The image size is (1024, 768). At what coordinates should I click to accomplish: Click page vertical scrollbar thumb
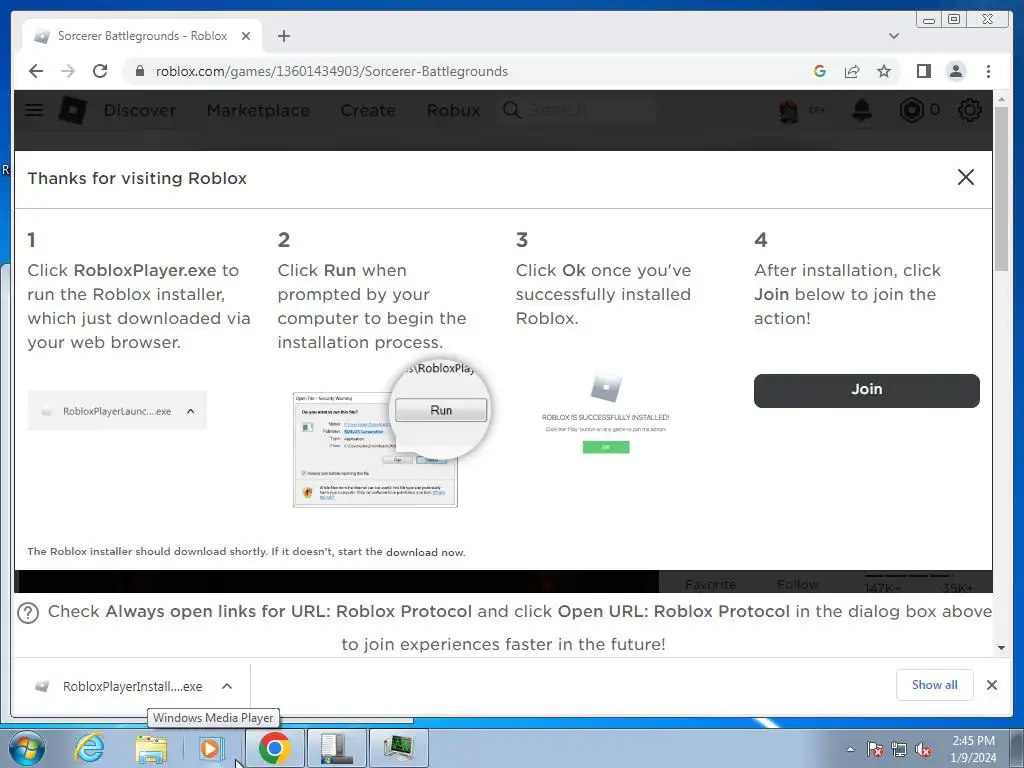point(1002,188)
